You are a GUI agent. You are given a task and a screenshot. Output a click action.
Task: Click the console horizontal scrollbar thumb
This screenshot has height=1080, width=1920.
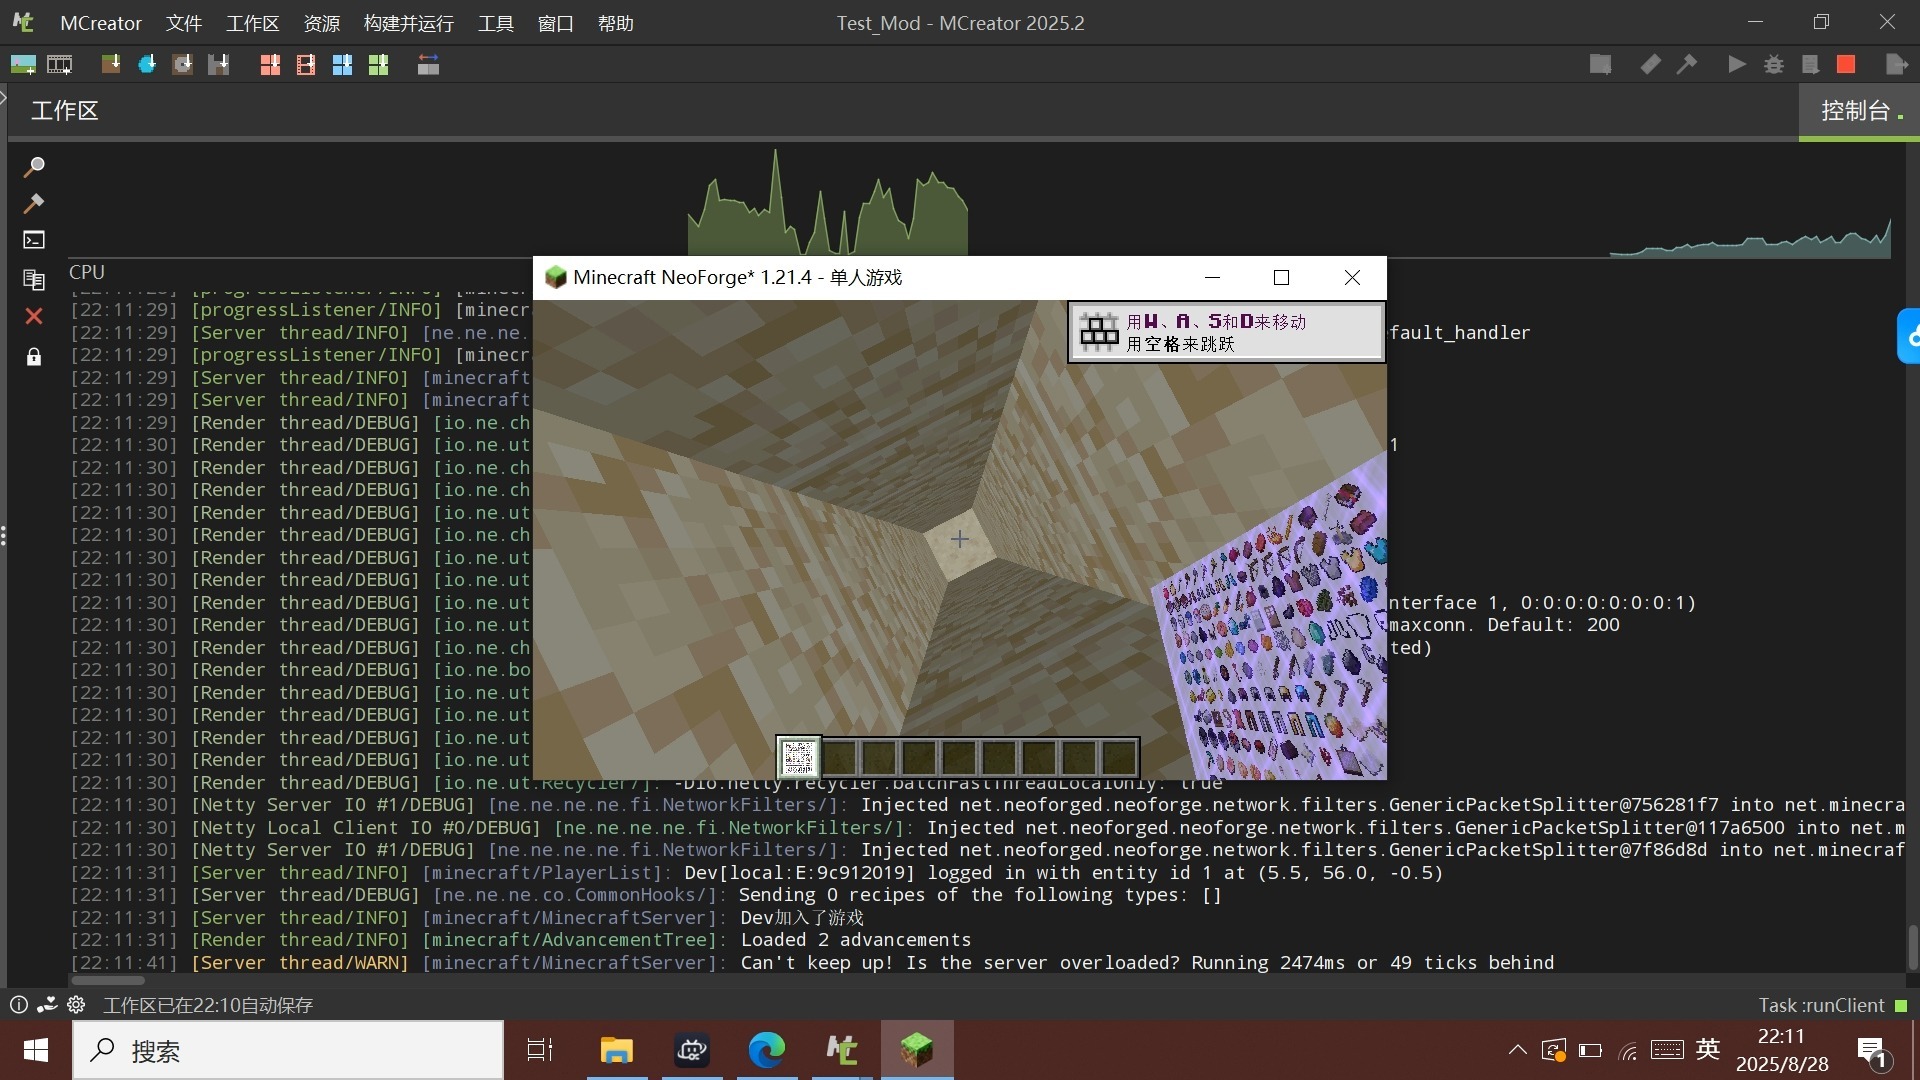tap(108, 980)
